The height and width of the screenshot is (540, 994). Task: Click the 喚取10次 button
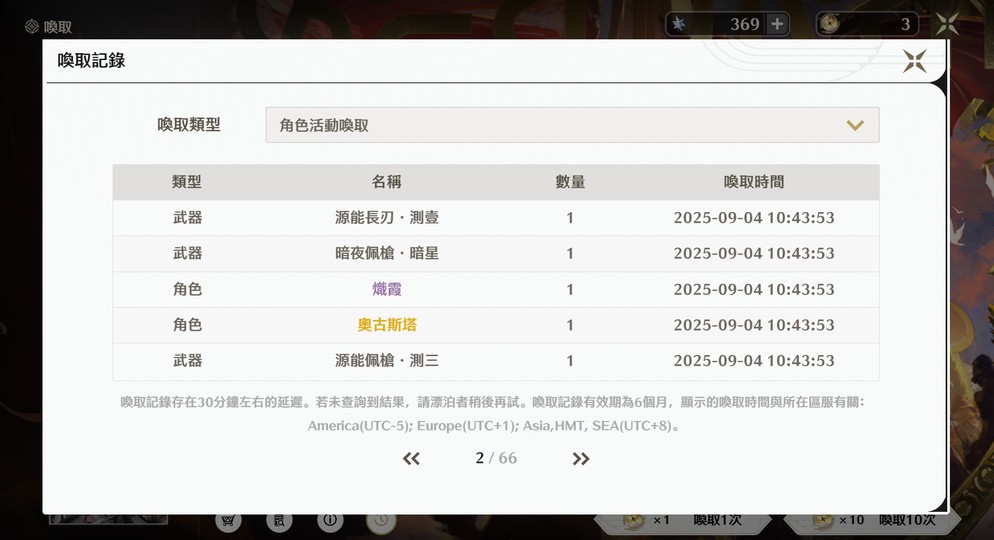(872, 520)
